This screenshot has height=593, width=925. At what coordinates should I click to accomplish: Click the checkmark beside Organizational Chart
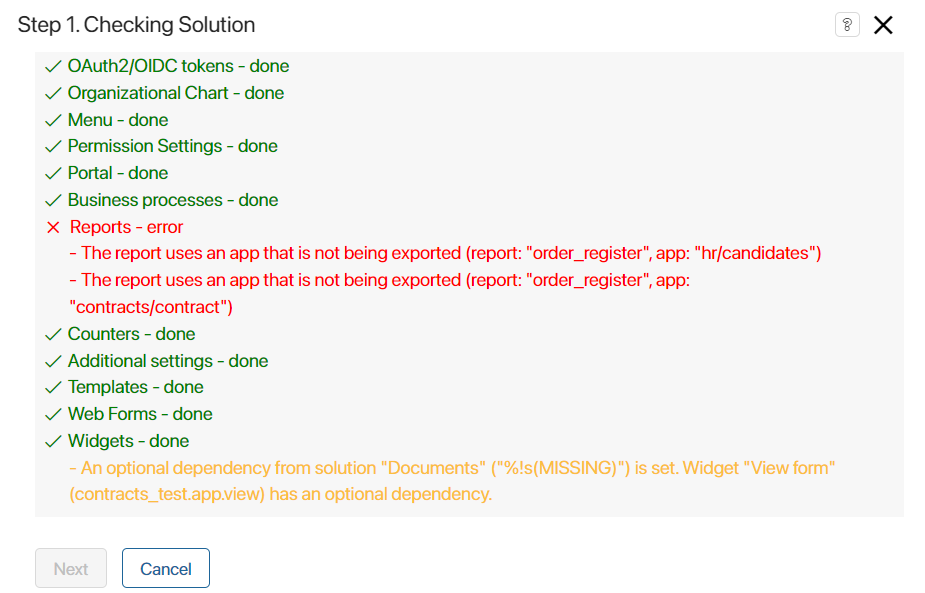coord(53,93)
